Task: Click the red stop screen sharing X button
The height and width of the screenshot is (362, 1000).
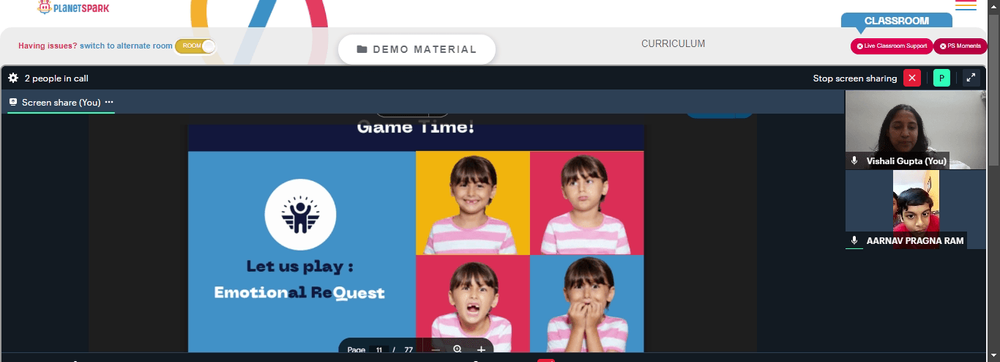Action: [x=912, y=78]
